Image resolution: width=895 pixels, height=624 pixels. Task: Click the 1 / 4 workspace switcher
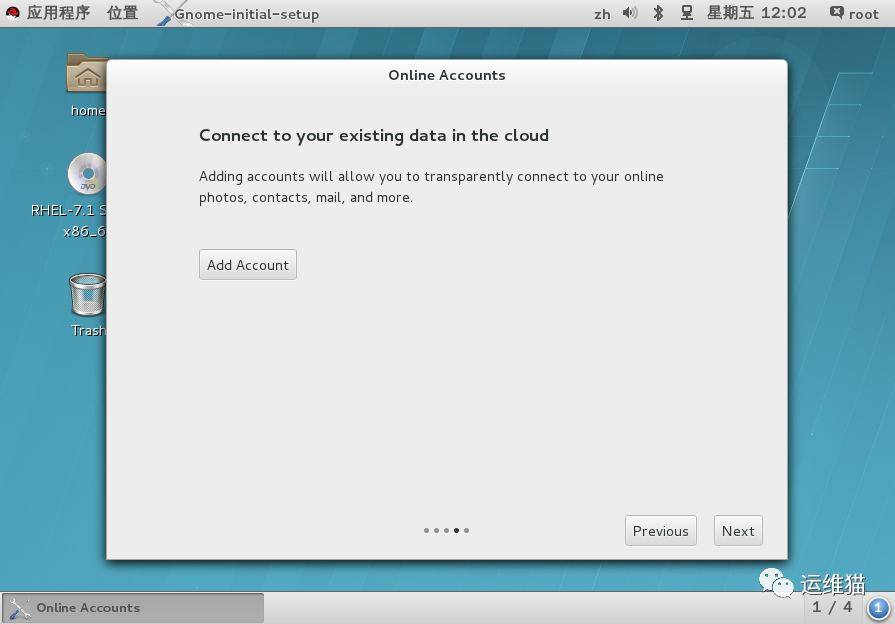(832, 607)
